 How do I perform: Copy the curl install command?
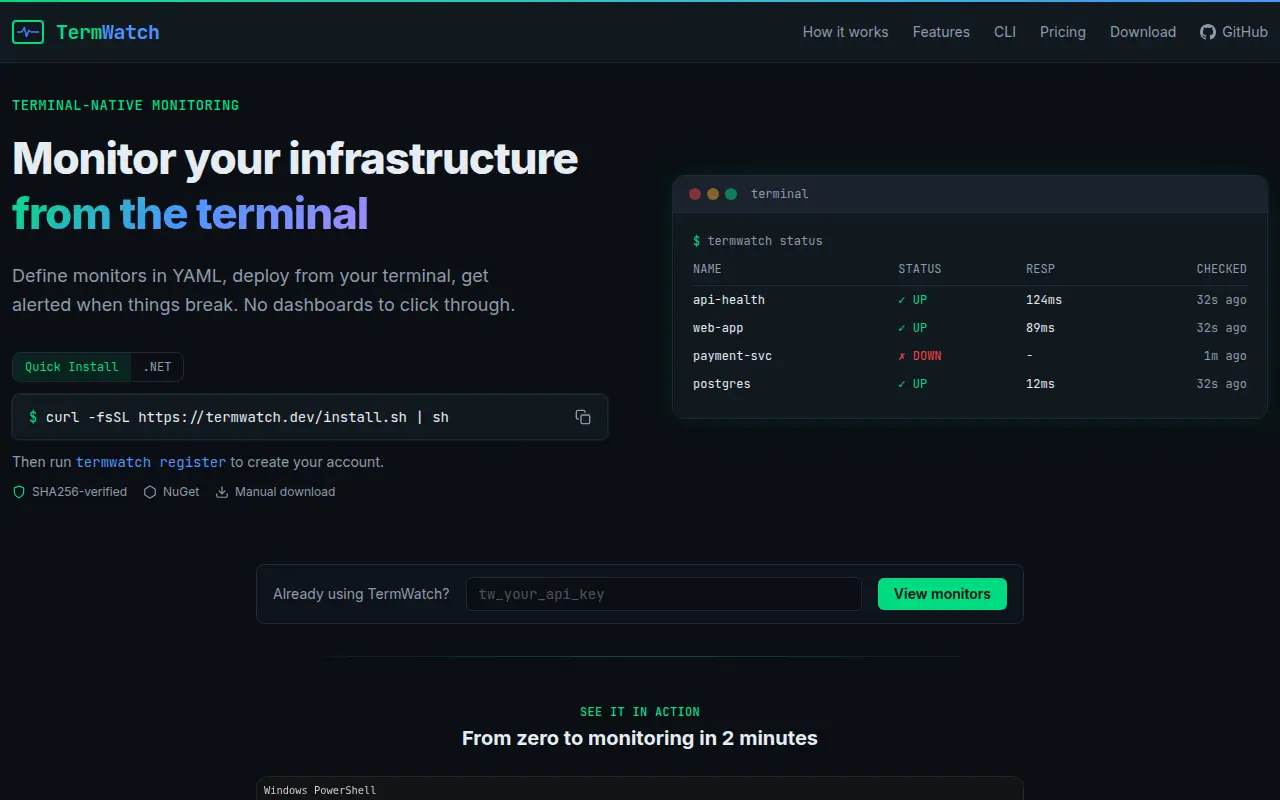point(583,417)
